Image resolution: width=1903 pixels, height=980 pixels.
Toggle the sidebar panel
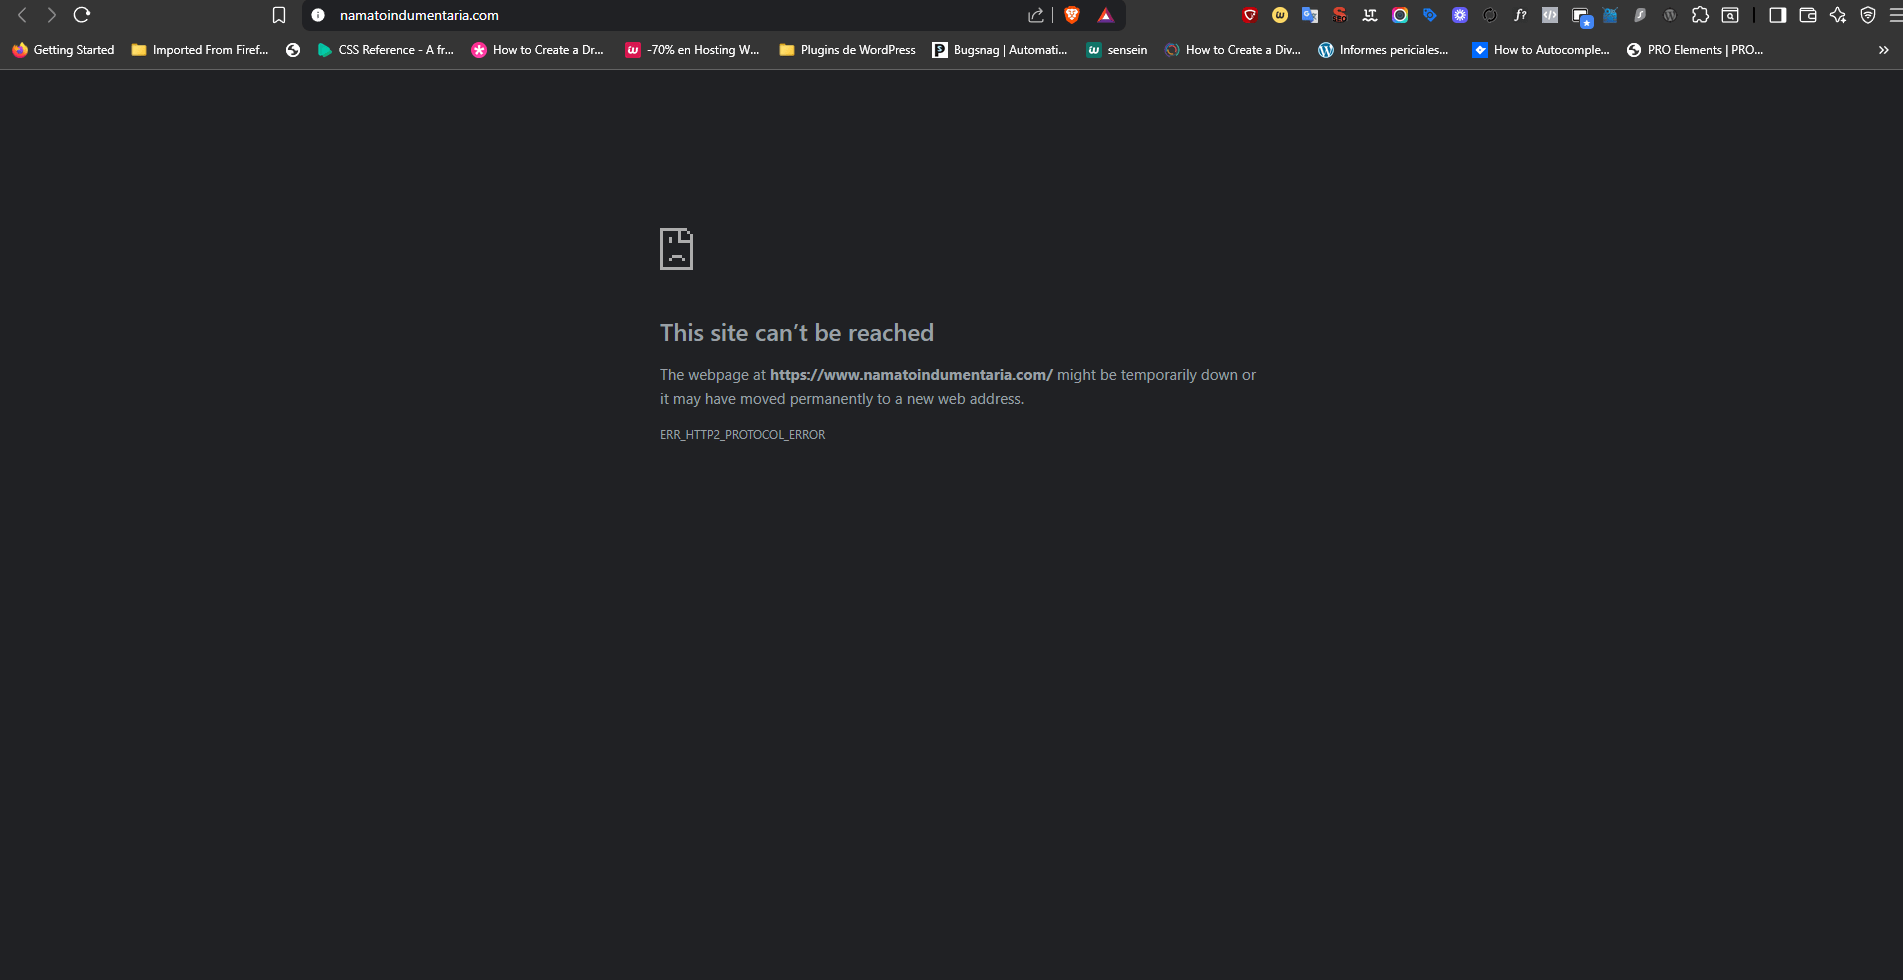1778,15
